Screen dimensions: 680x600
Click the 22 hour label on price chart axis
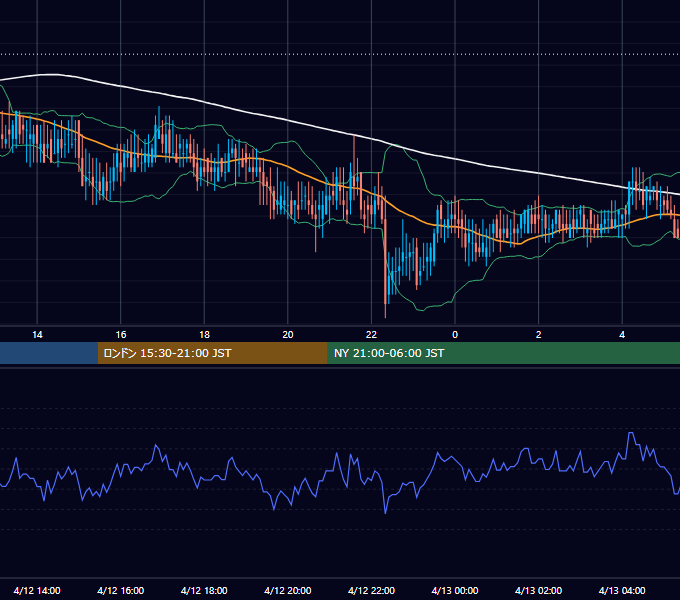coord(371,335)
